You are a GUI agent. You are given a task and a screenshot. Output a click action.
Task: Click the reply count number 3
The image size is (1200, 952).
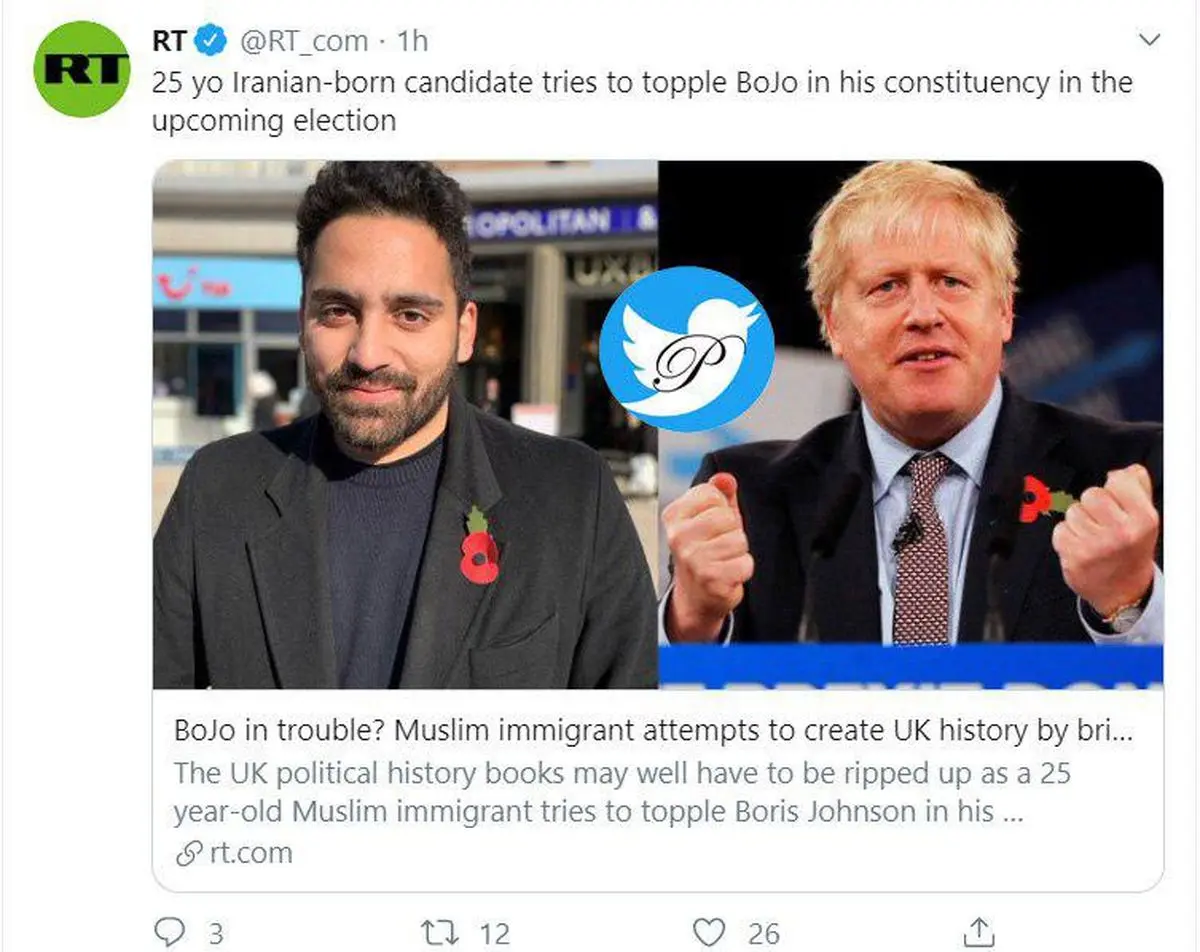click(215, 934)
